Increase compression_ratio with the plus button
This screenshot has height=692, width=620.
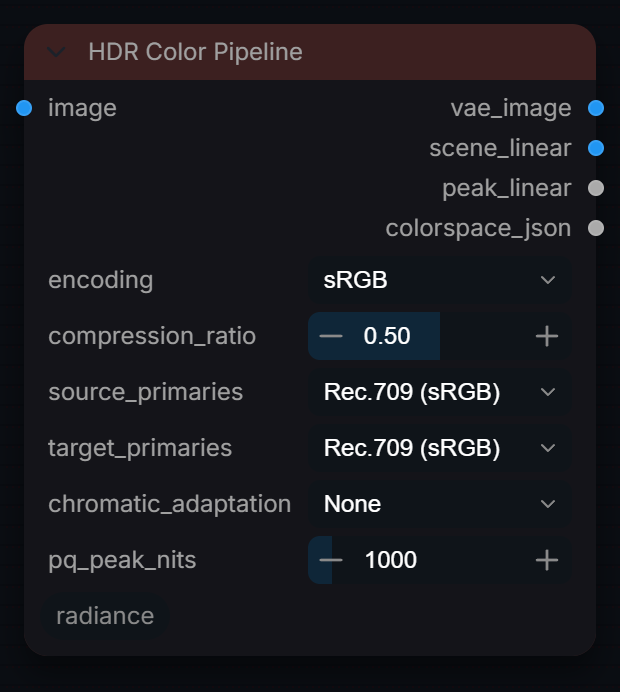point(547,336)
